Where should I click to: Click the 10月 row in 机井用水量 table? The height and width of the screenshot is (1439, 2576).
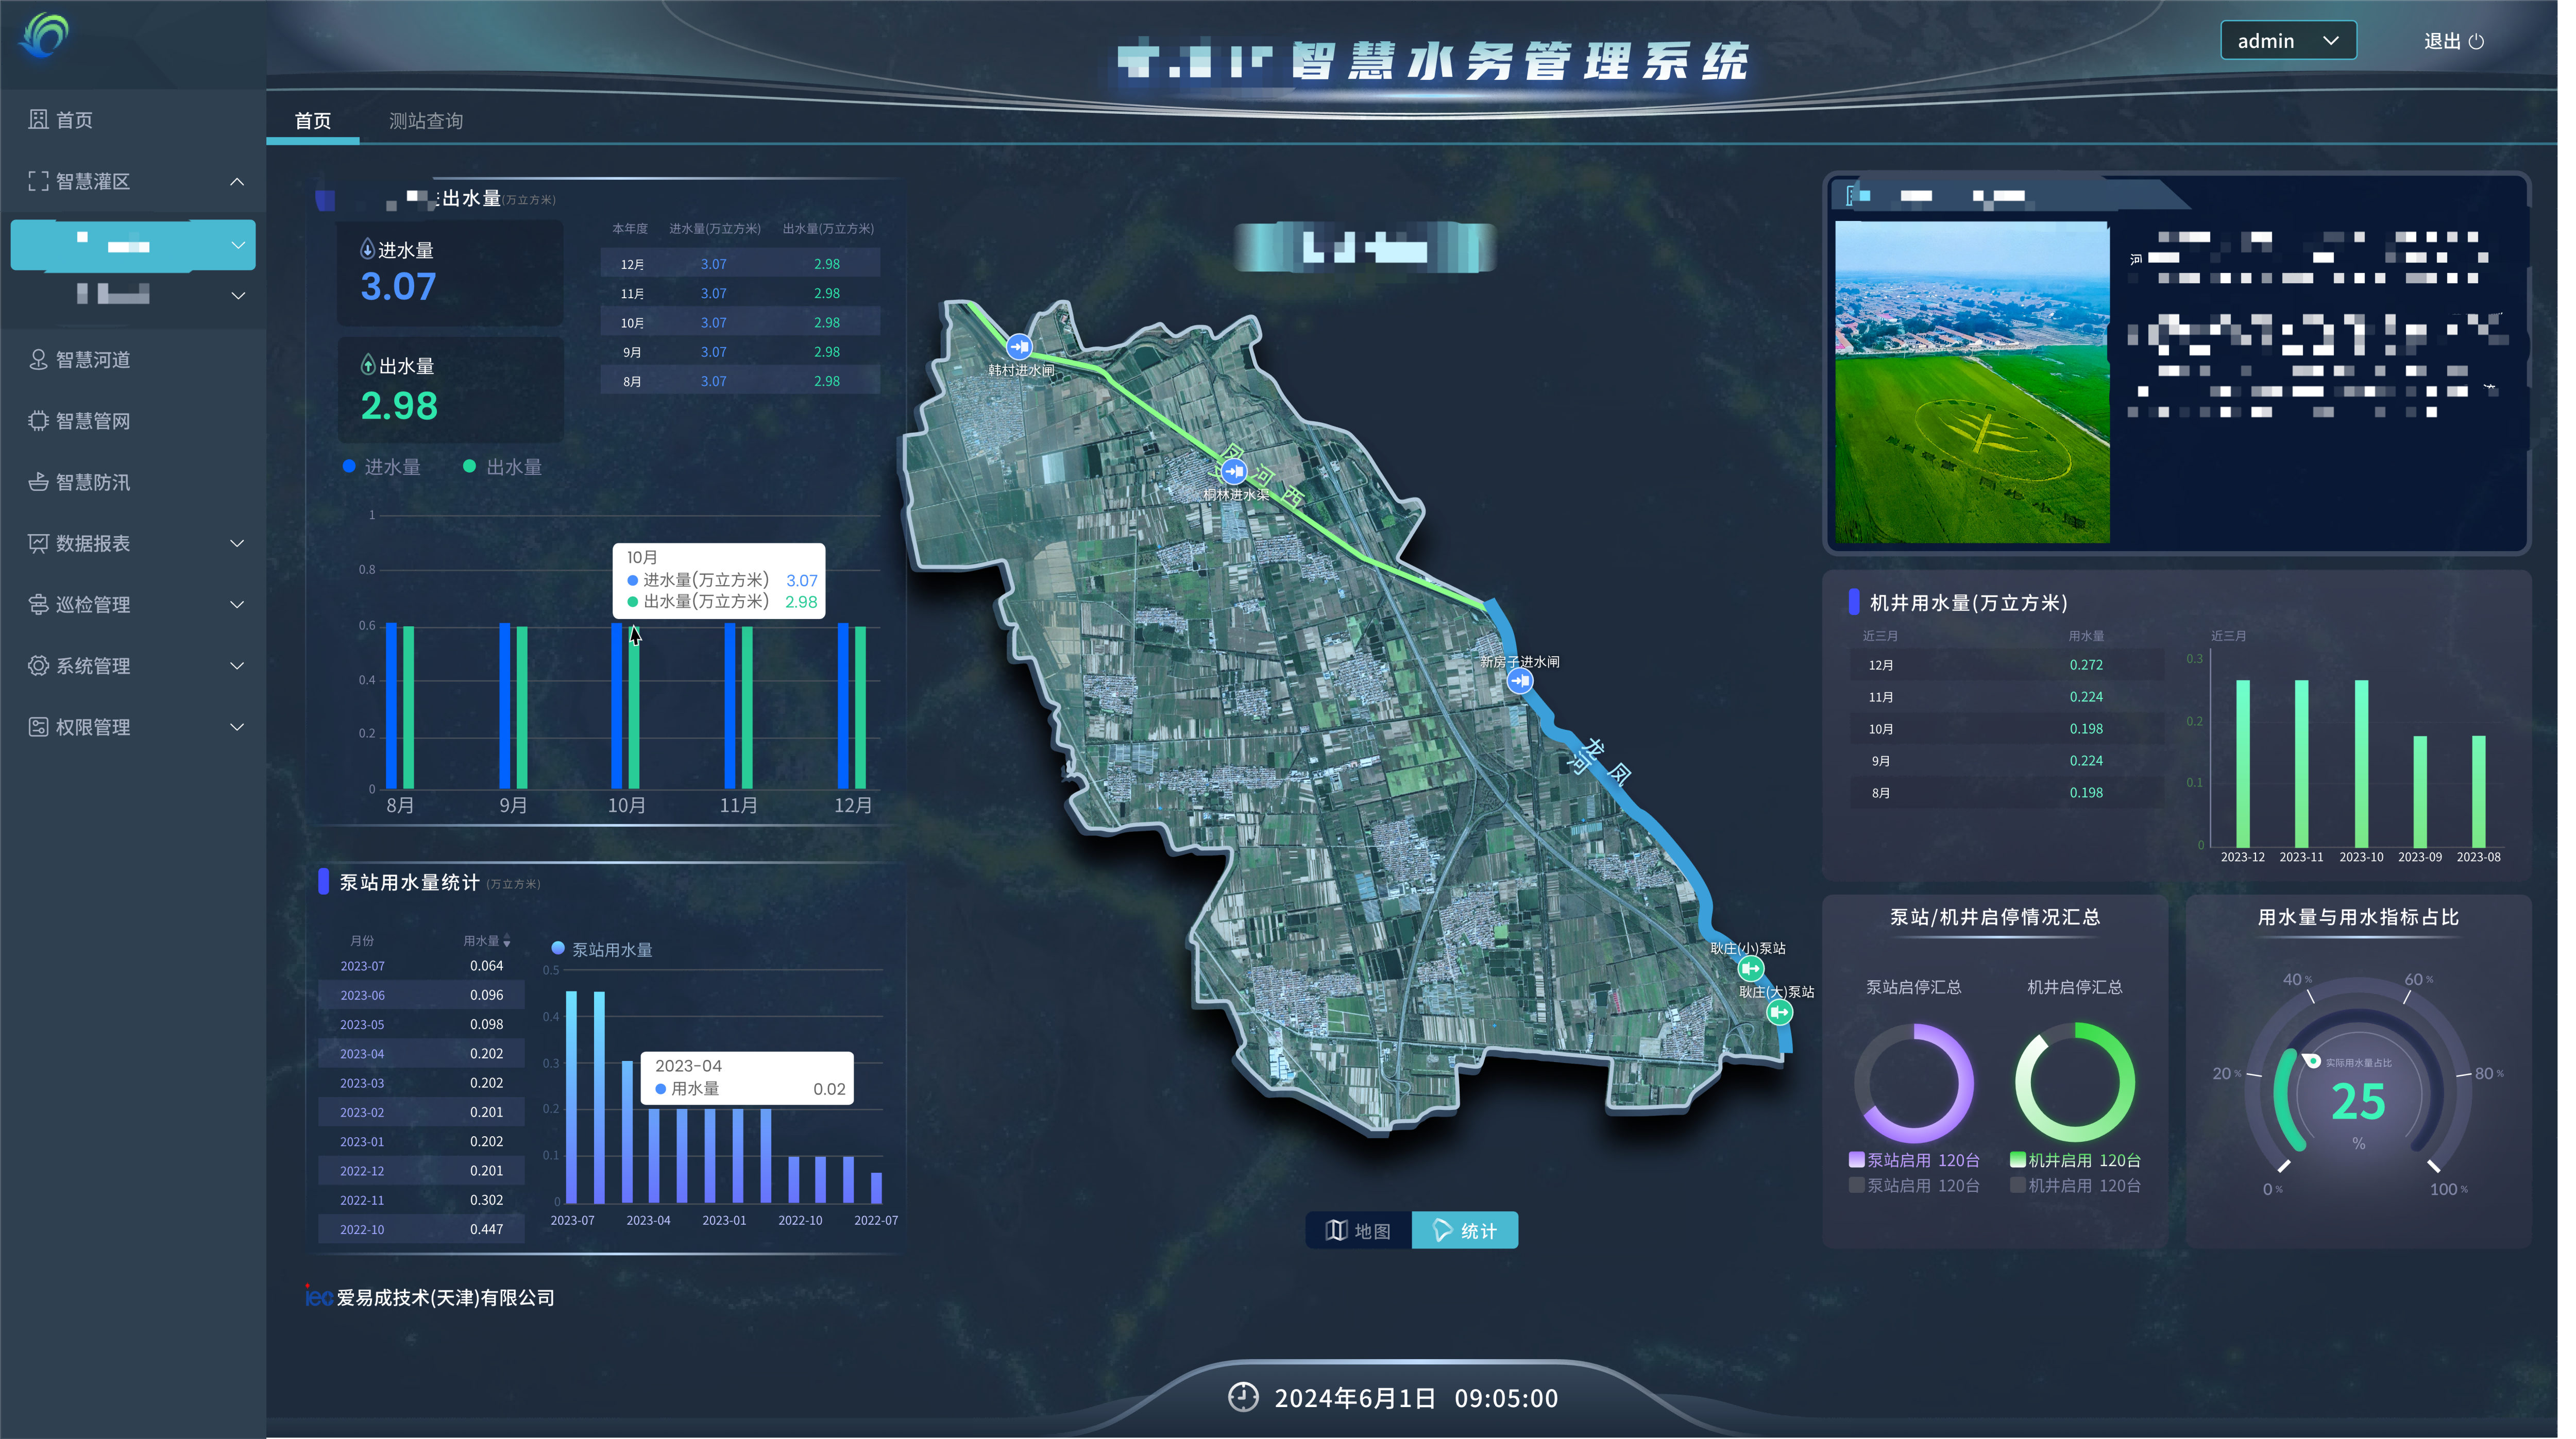[x=2006, y=729]
